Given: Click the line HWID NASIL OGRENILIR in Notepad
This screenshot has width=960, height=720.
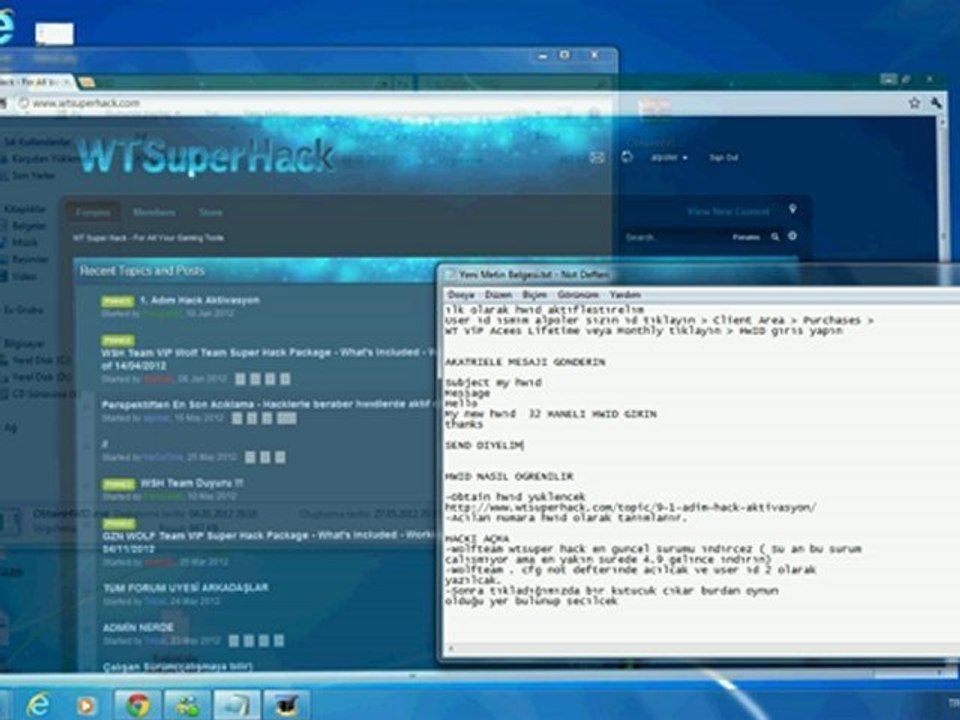Looking at the screenshot, I should (x=509, y=476).
